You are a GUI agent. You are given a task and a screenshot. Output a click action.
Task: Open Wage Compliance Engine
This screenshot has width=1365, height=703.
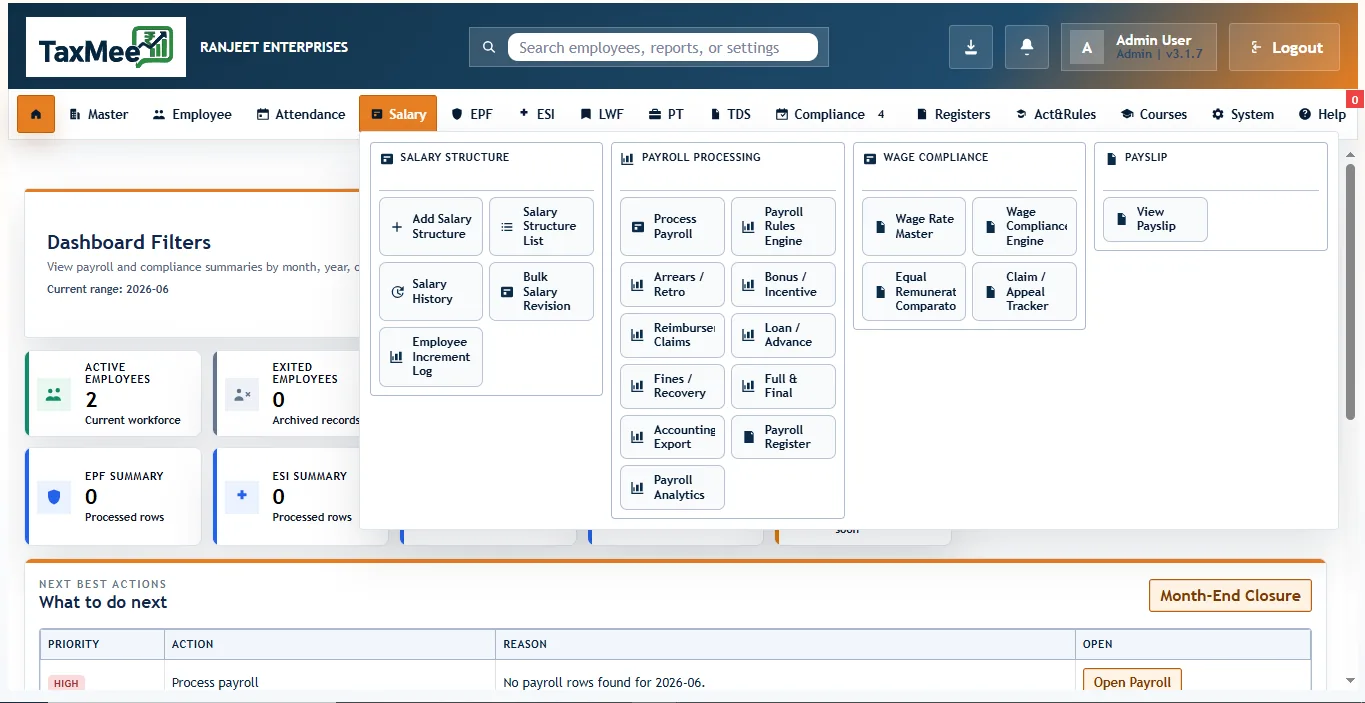[x=1025, y=226]
